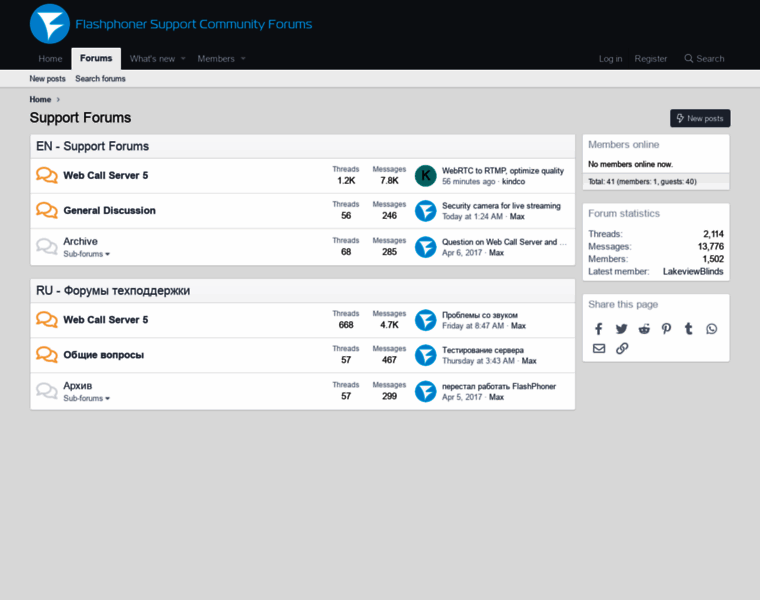
Task: Open kindco's user profile link
Action: [513, 181]
